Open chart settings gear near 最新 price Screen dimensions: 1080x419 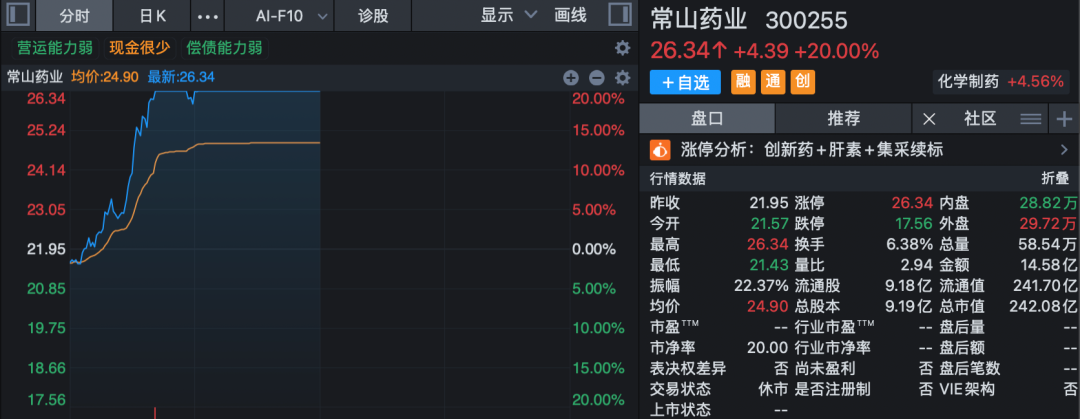(623, 78)
